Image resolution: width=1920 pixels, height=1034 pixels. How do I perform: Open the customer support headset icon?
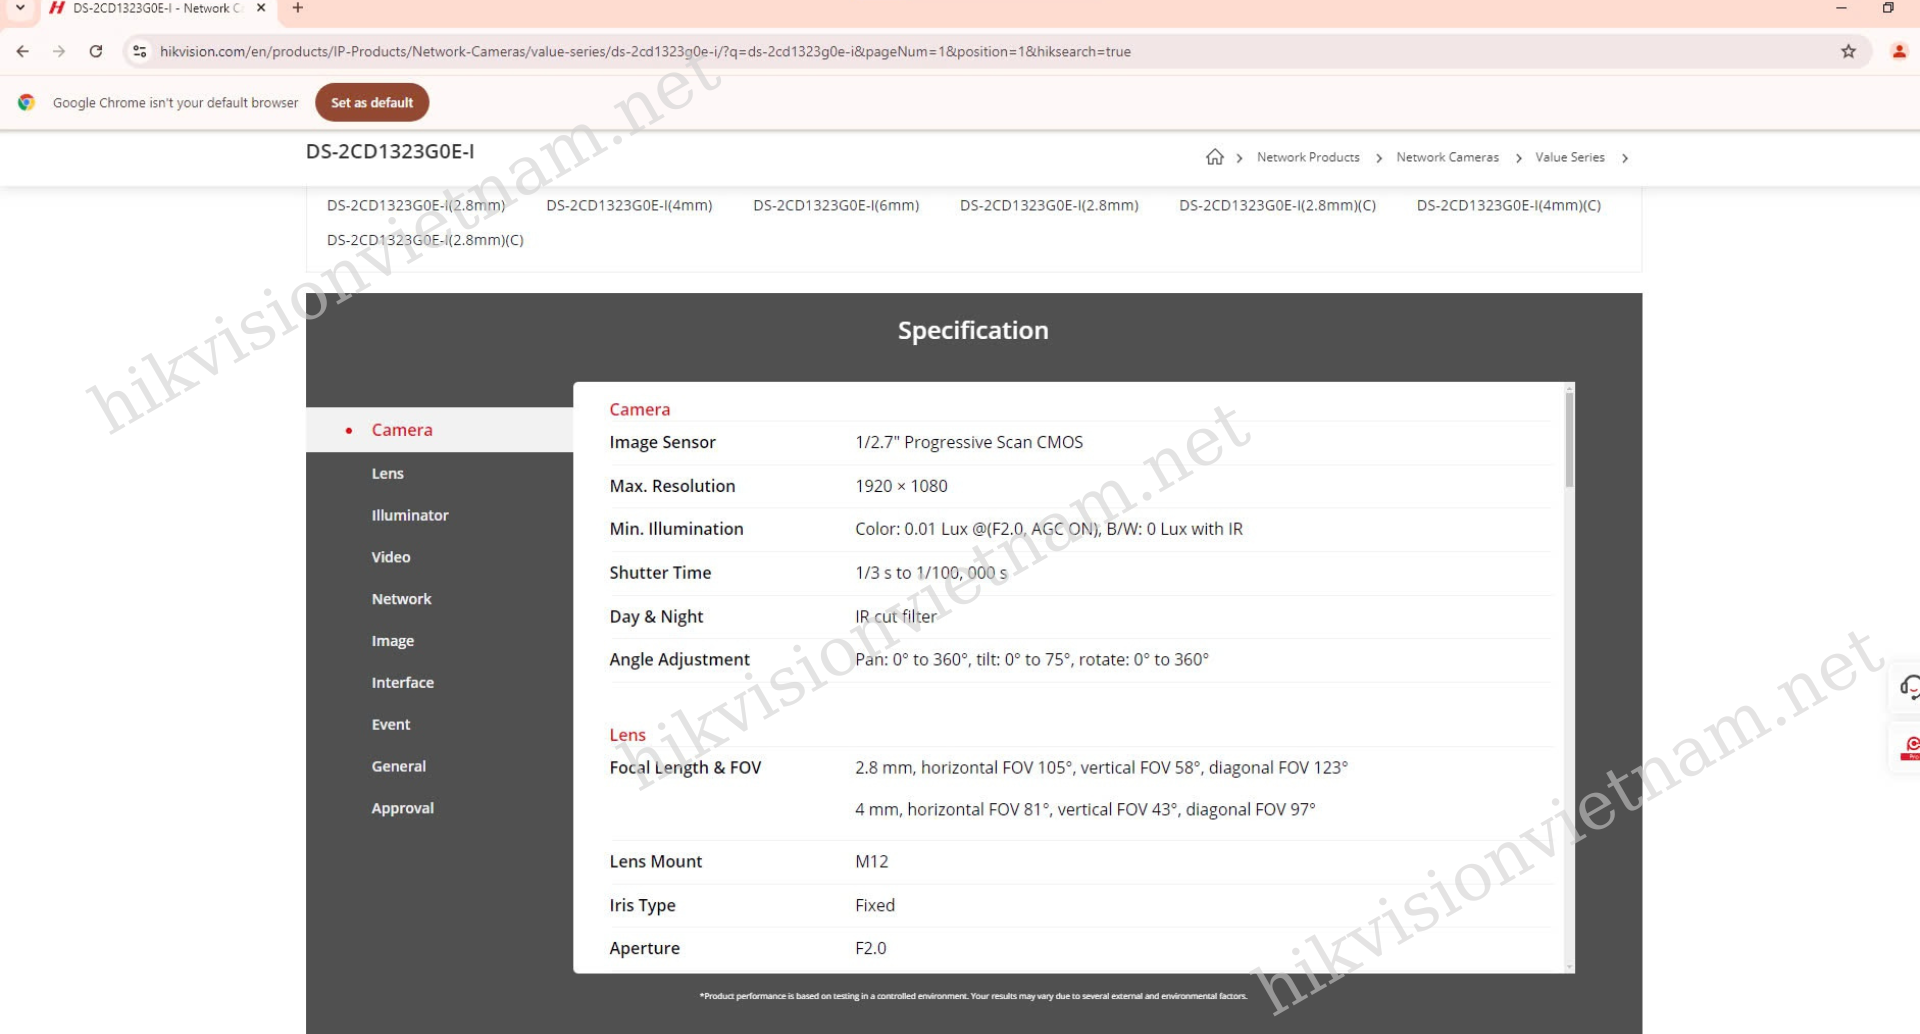pos(1909,687)
